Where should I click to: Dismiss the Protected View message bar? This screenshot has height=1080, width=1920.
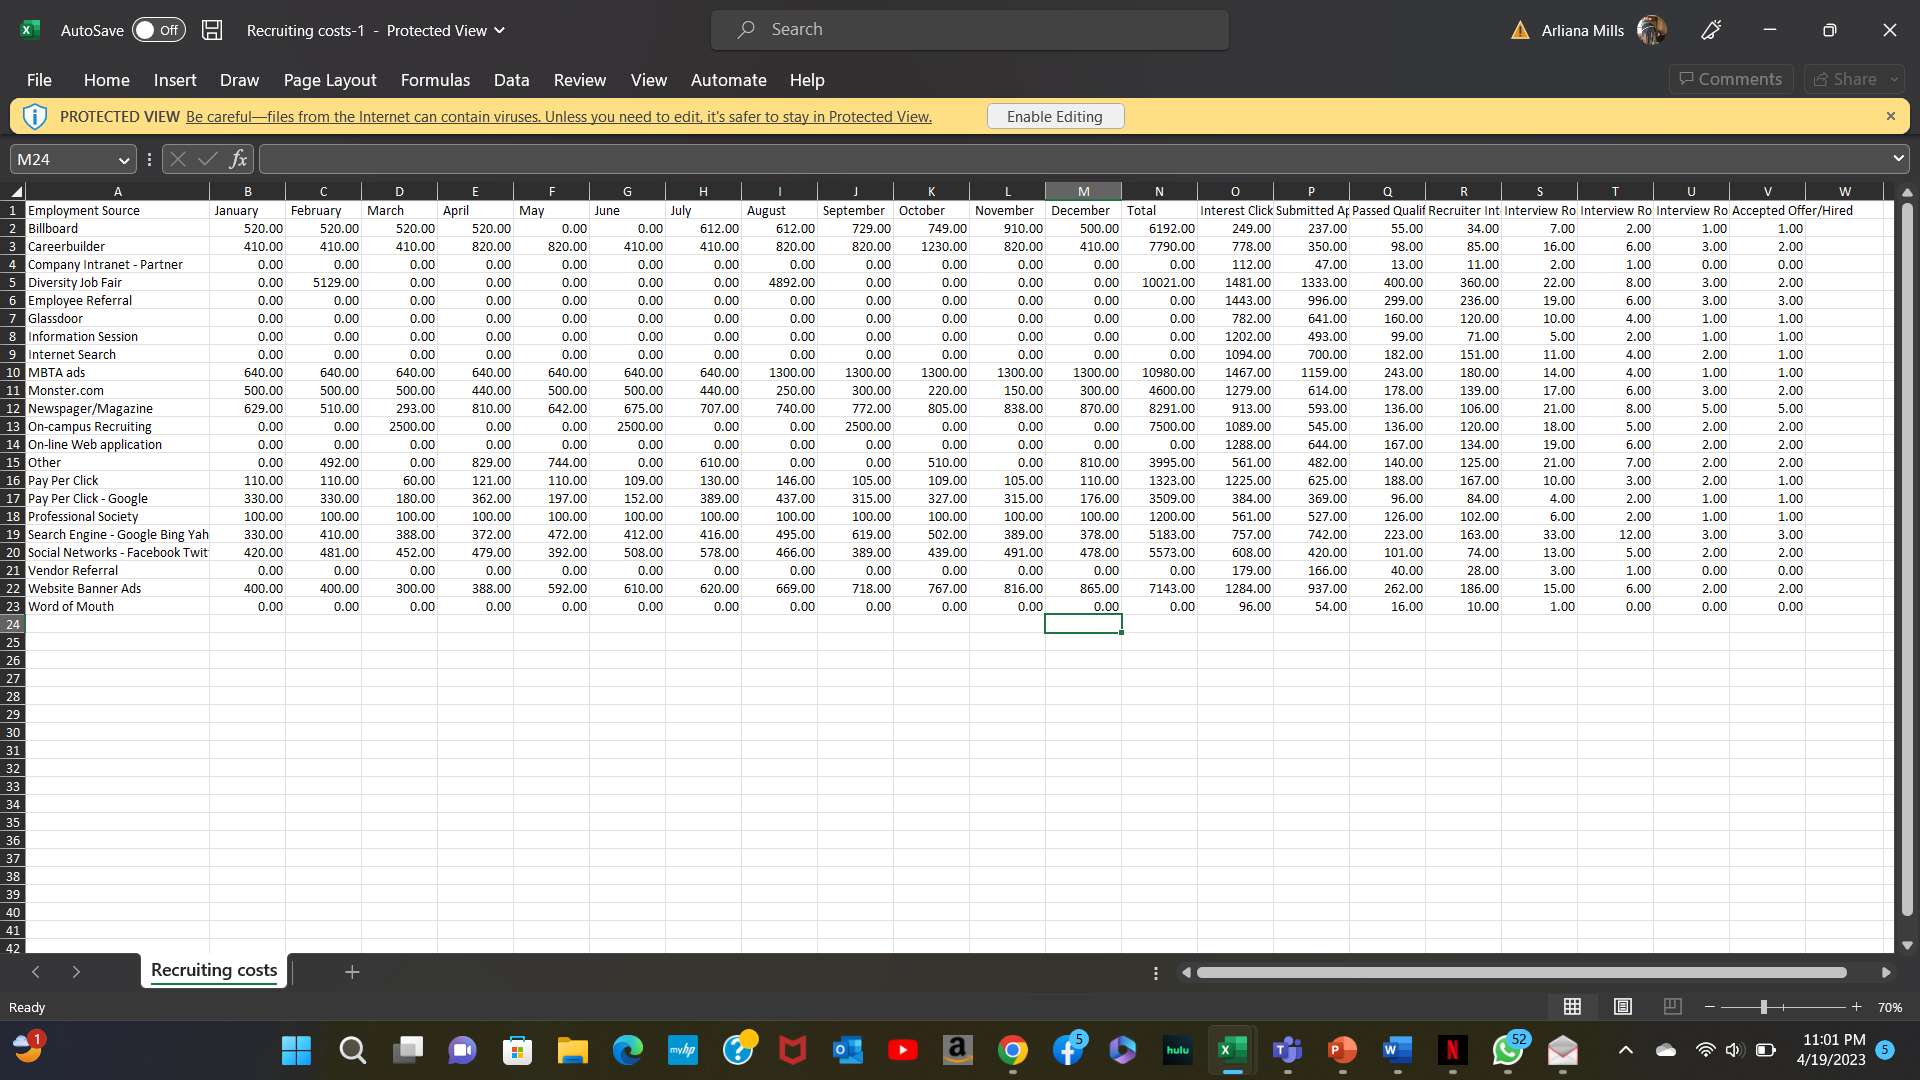click(1890, 116)
